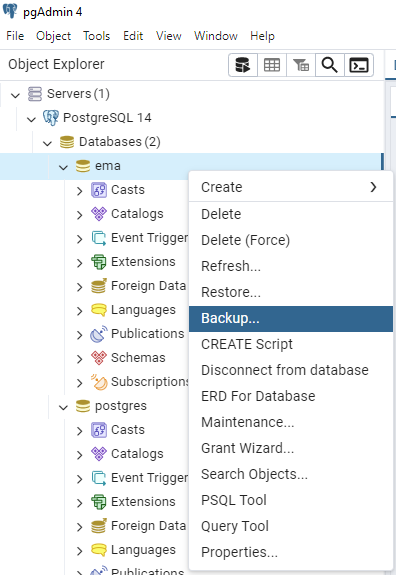Choose Refresh... in context menu
Image resolution: width=396 pixels, height=575 pixels.
(291, 266)
